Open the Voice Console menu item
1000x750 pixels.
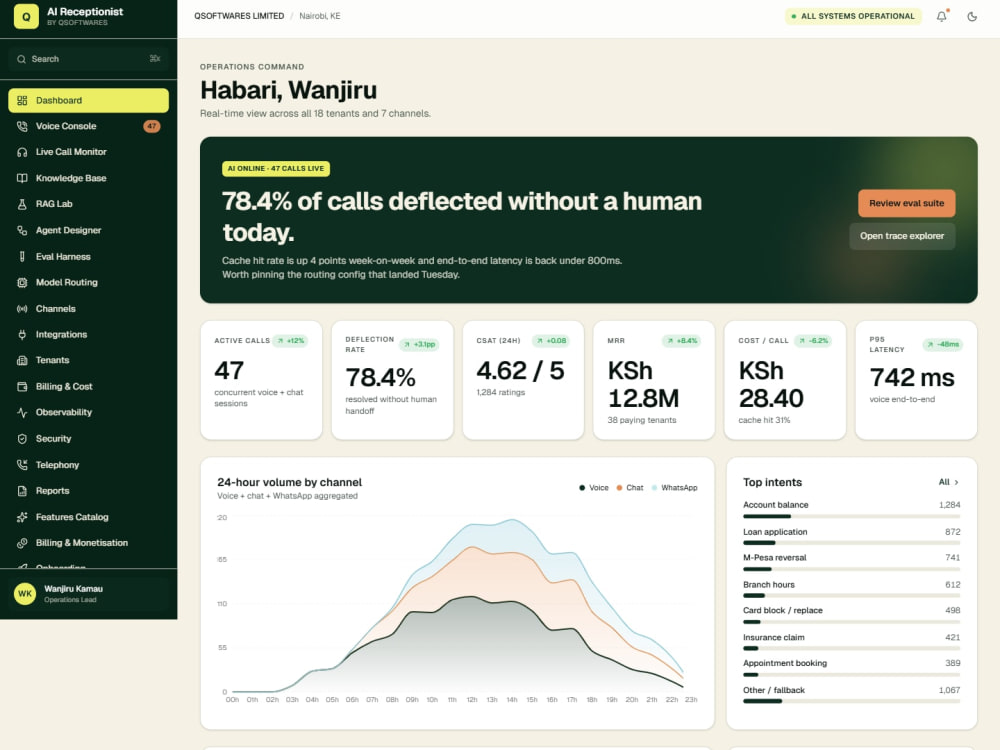coord(89,126)
